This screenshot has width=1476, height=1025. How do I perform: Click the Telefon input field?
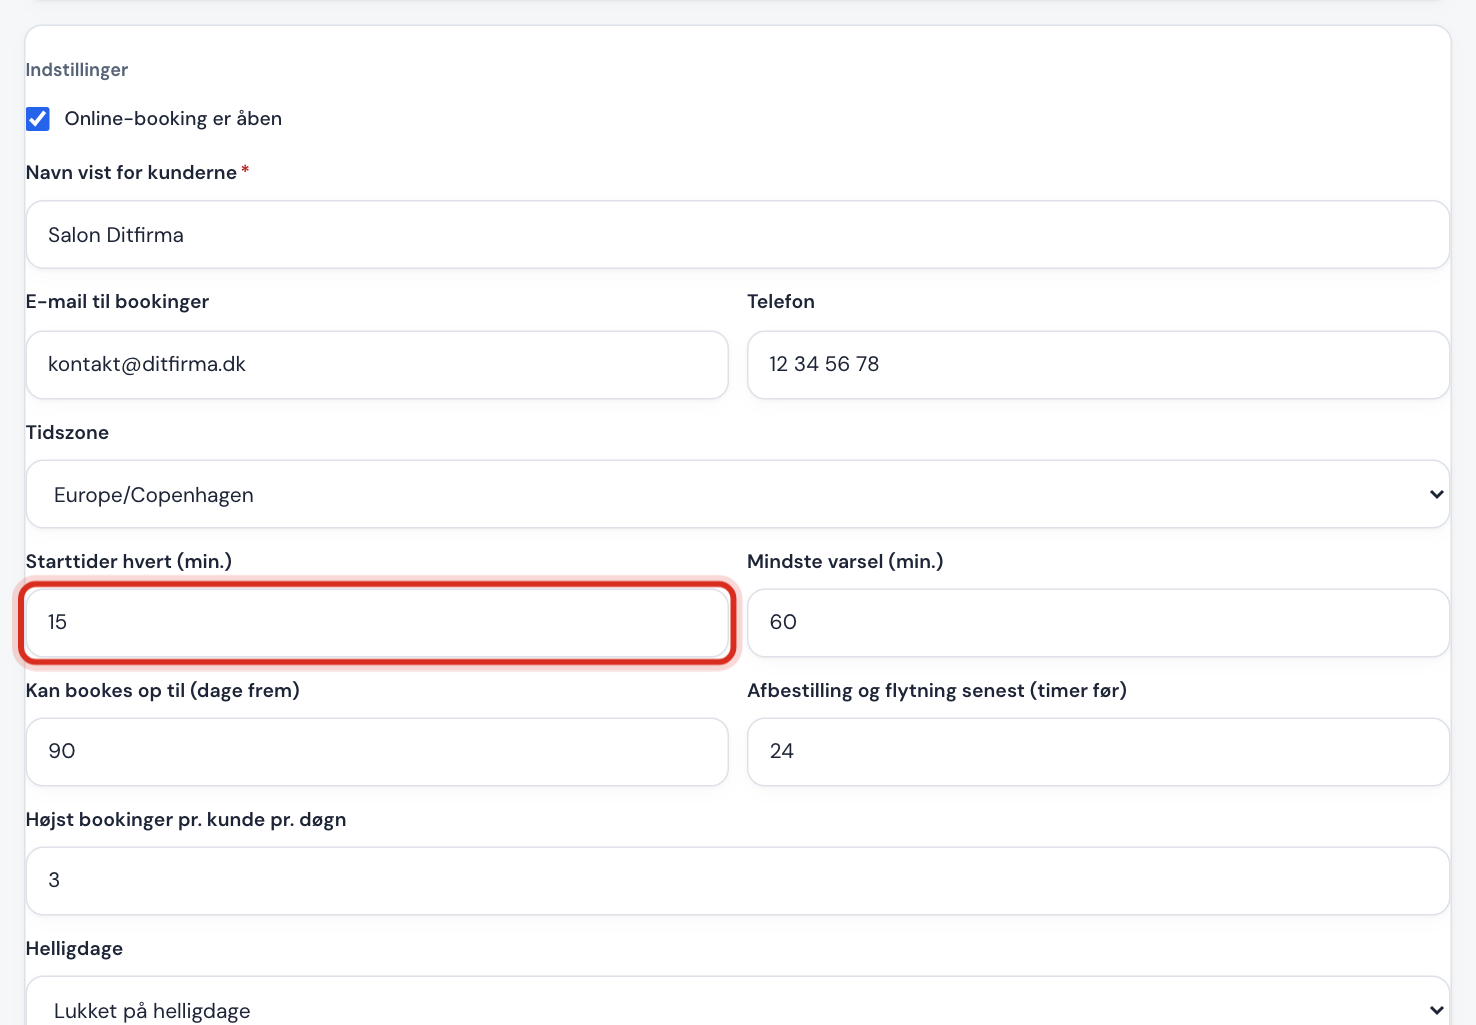point(1098,365)
